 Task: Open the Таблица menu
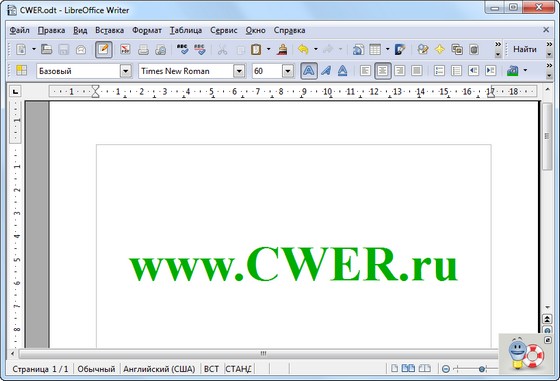[186, 30]
